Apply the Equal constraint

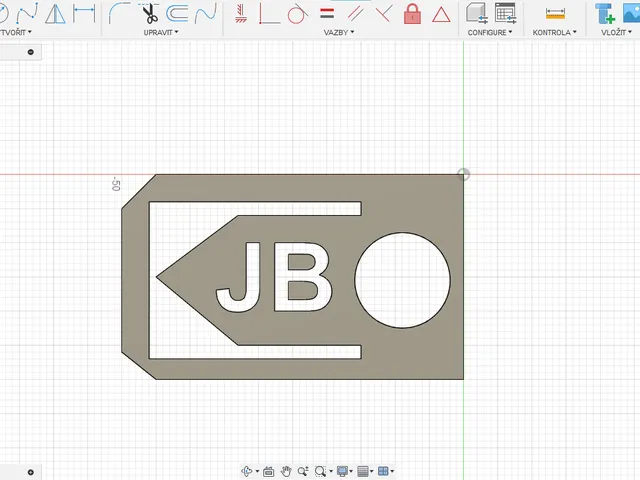pyautogui.click(x=327, y=13)
